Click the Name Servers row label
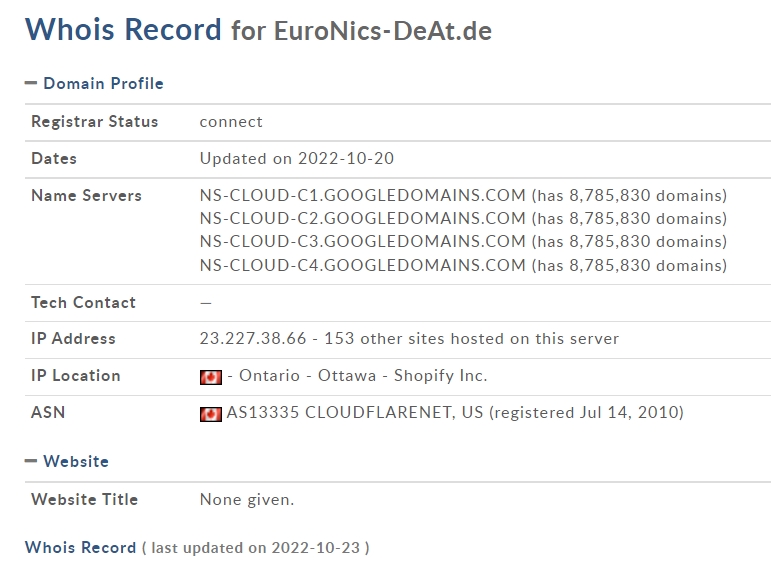The height and width of the screenshot is (564, 771). tap(87, 195)
